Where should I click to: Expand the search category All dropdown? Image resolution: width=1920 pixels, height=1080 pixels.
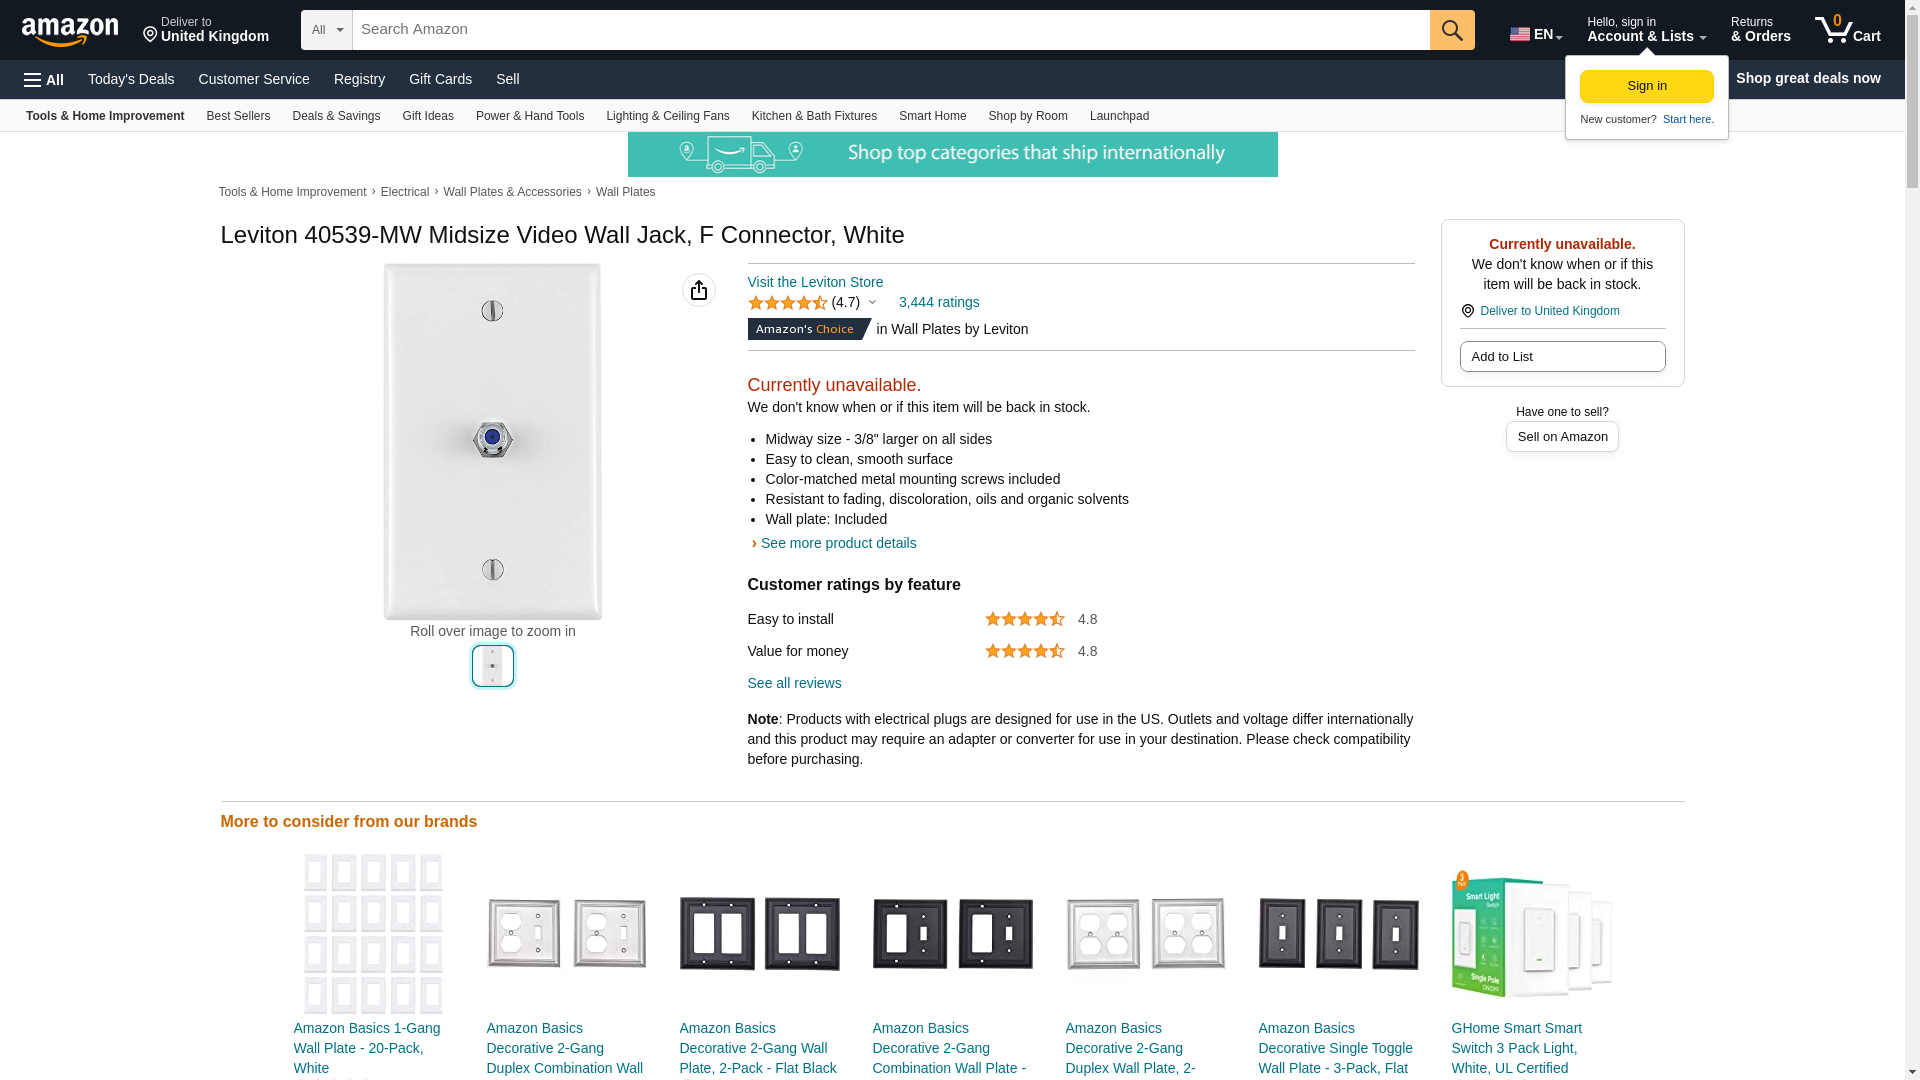[x=327, y=30]
